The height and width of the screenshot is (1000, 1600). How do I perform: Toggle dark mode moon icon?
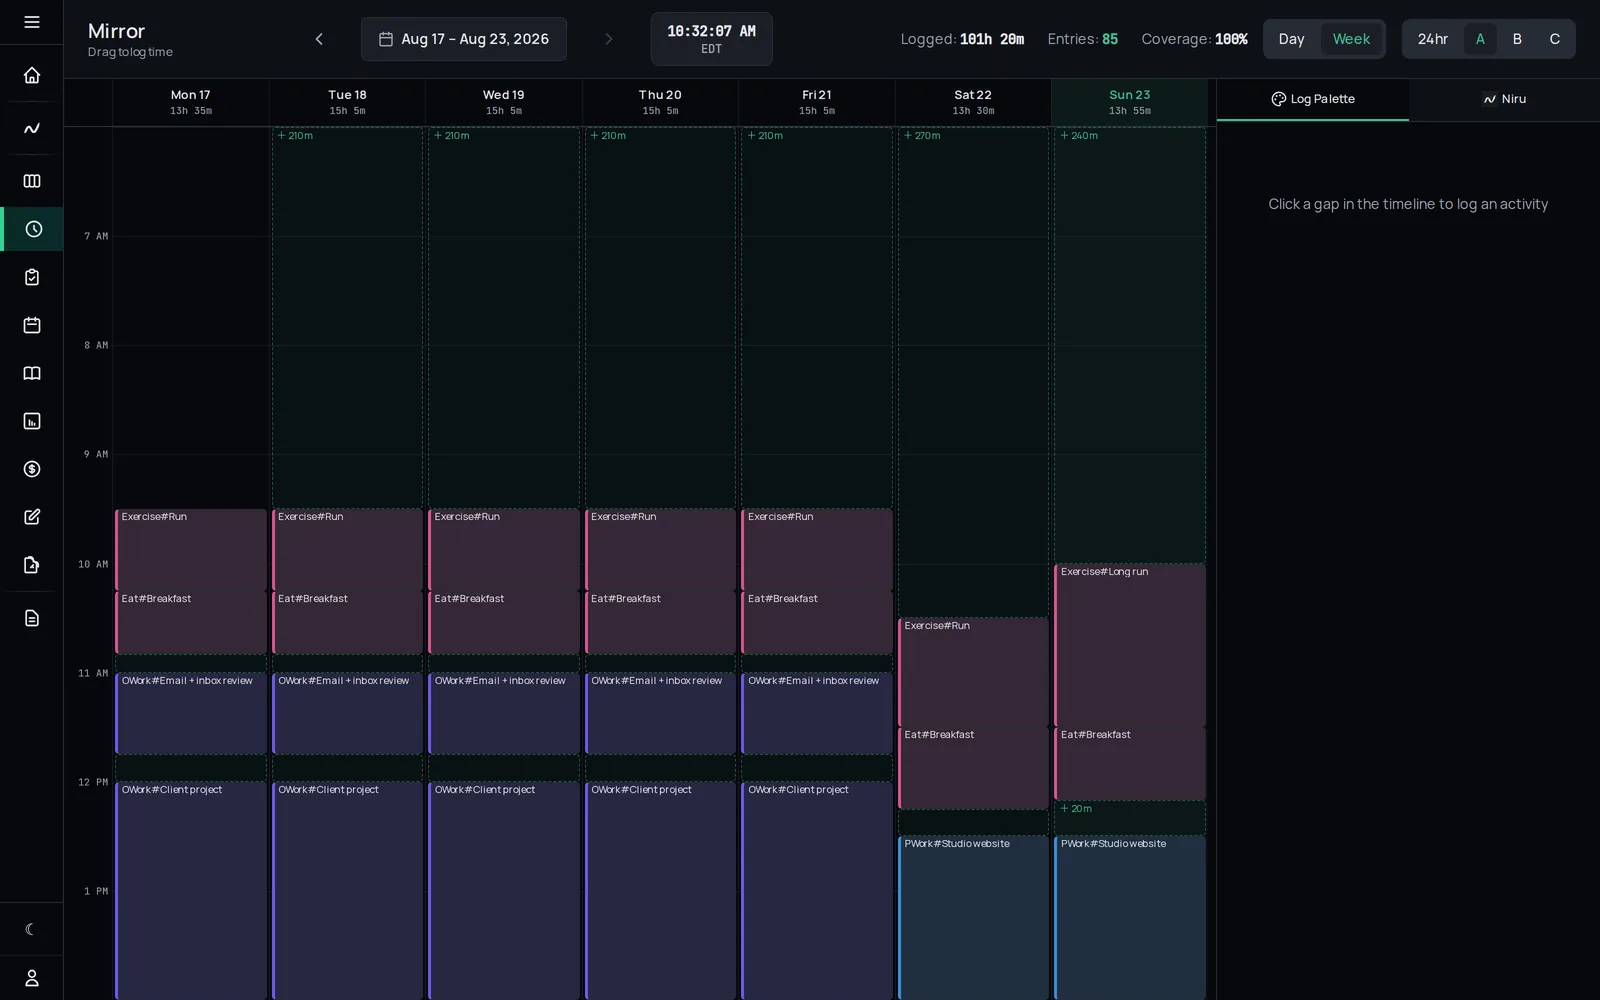(32, 929)
